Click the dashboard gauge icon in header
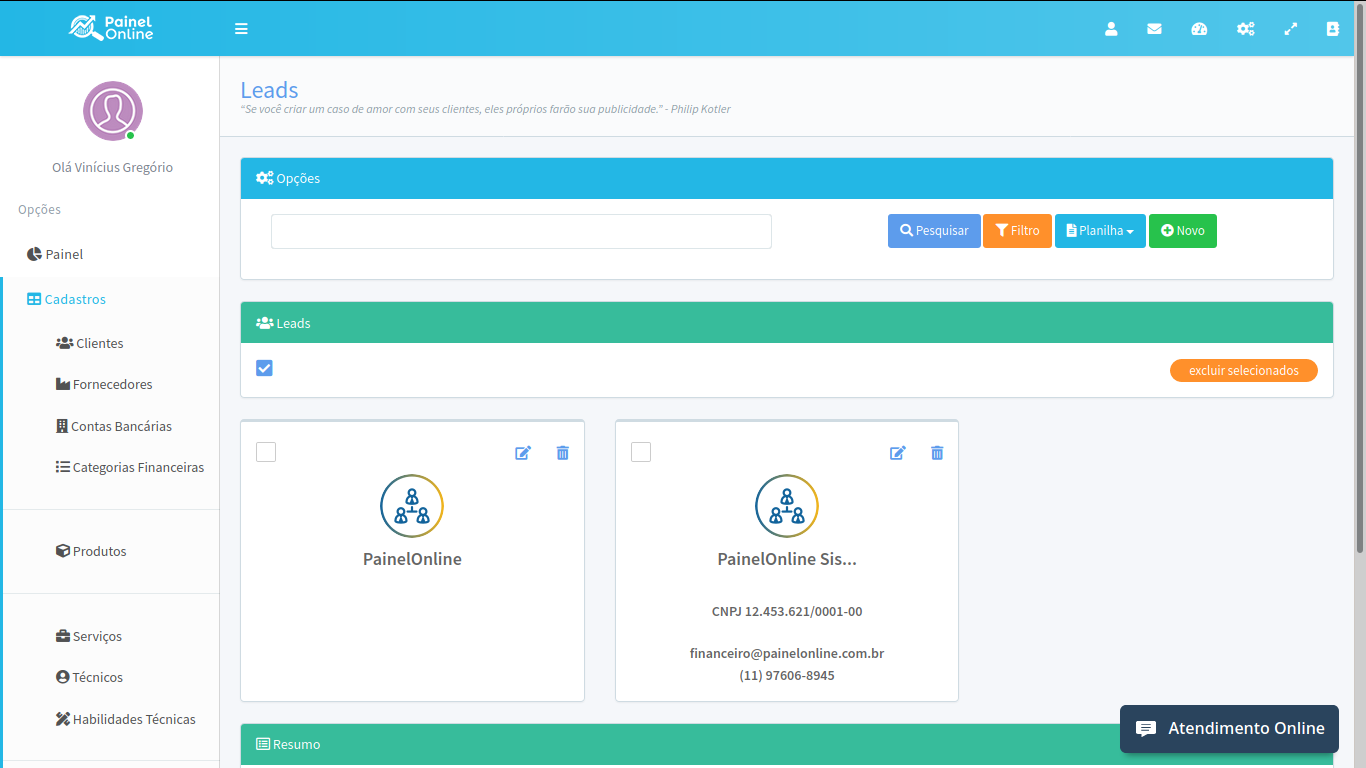This screenshot has width=1366, height=768. point(1199,29)
